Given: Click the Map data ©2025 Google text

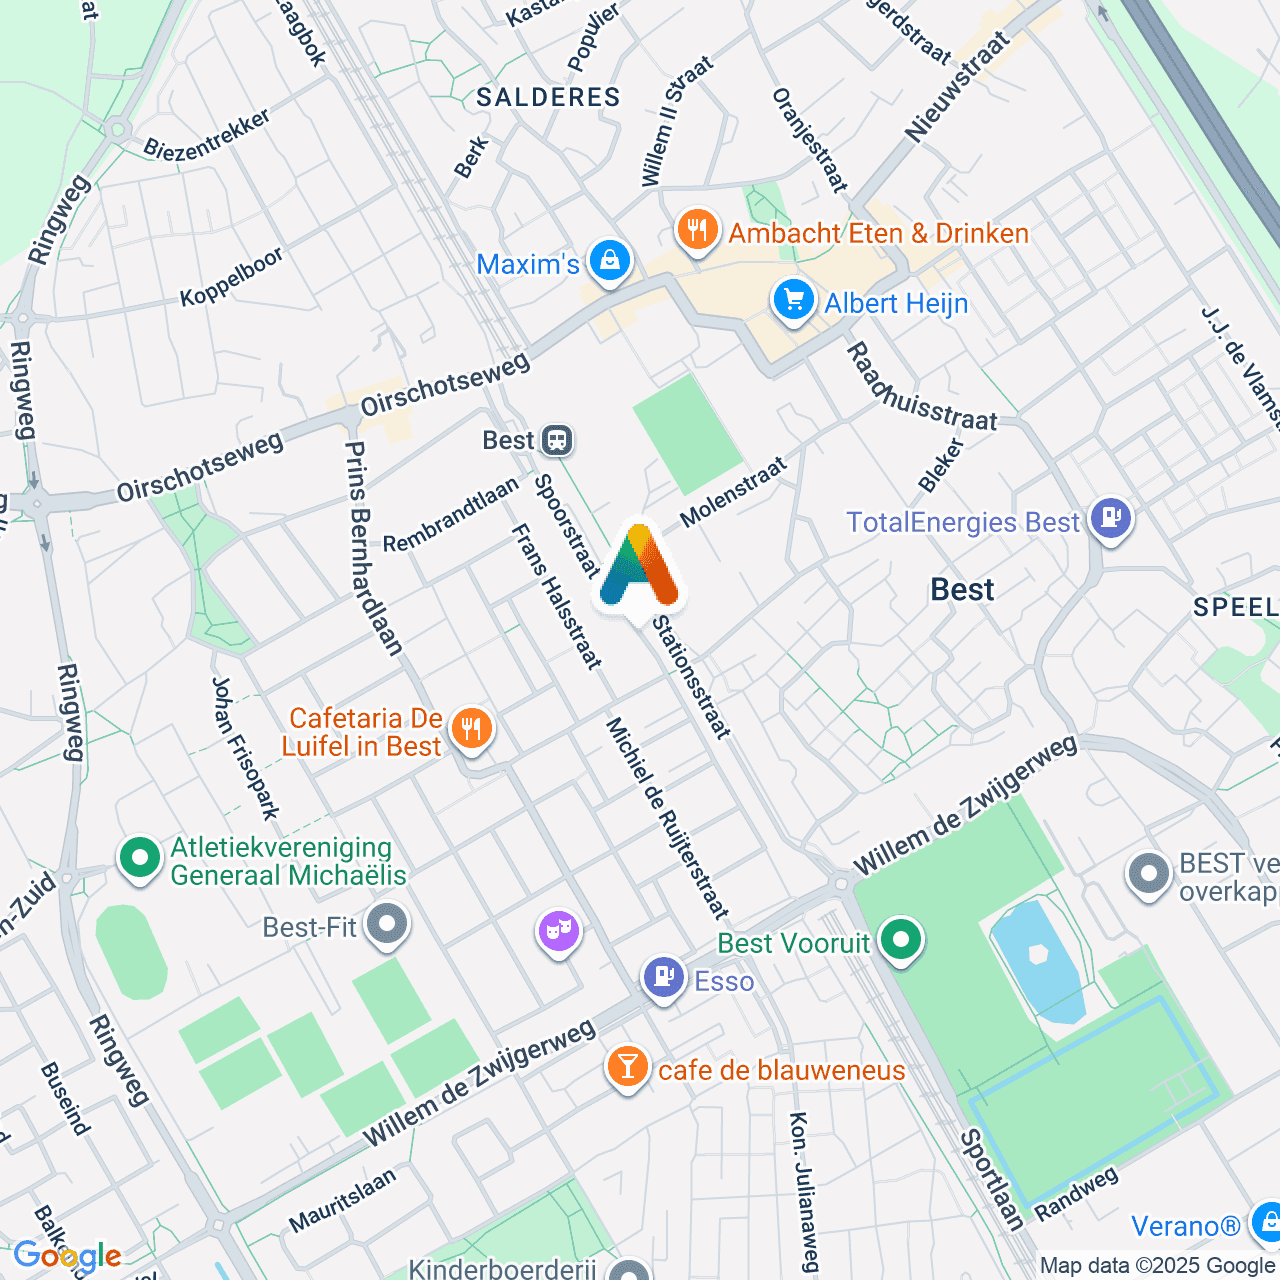Looking at the screenshot, I should (1157, 1265).
